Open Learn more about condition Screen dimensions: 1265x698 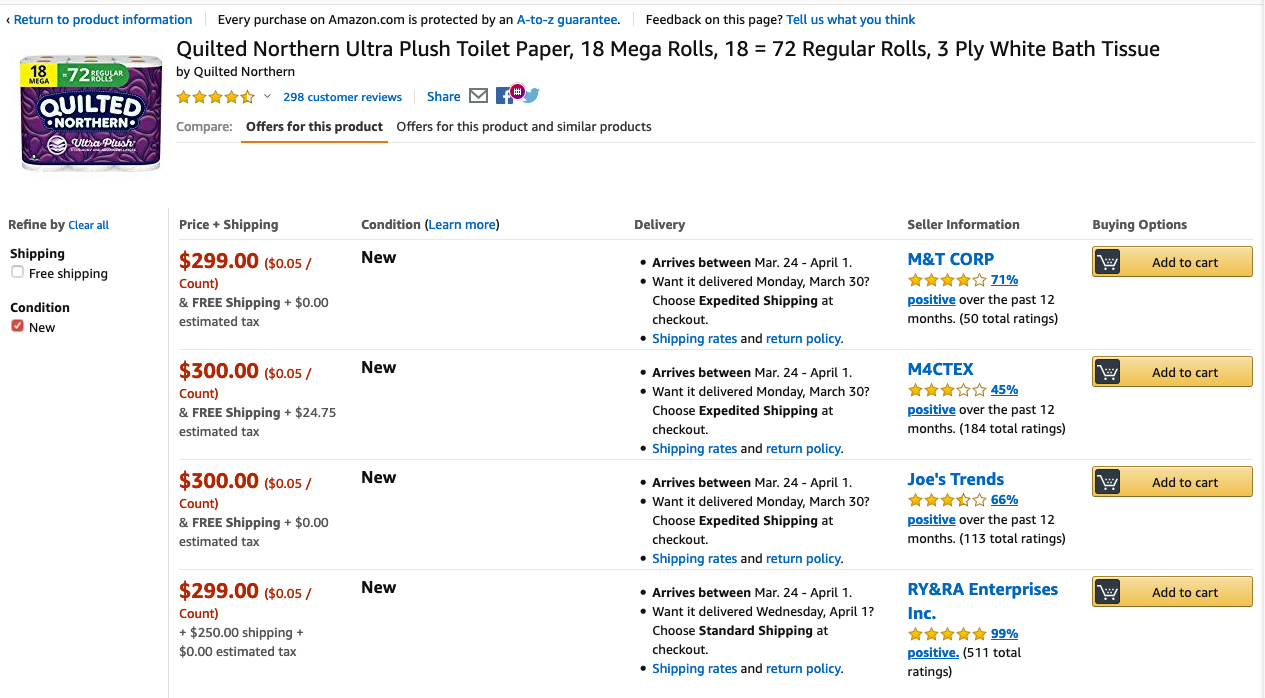(x=462, y=225)
